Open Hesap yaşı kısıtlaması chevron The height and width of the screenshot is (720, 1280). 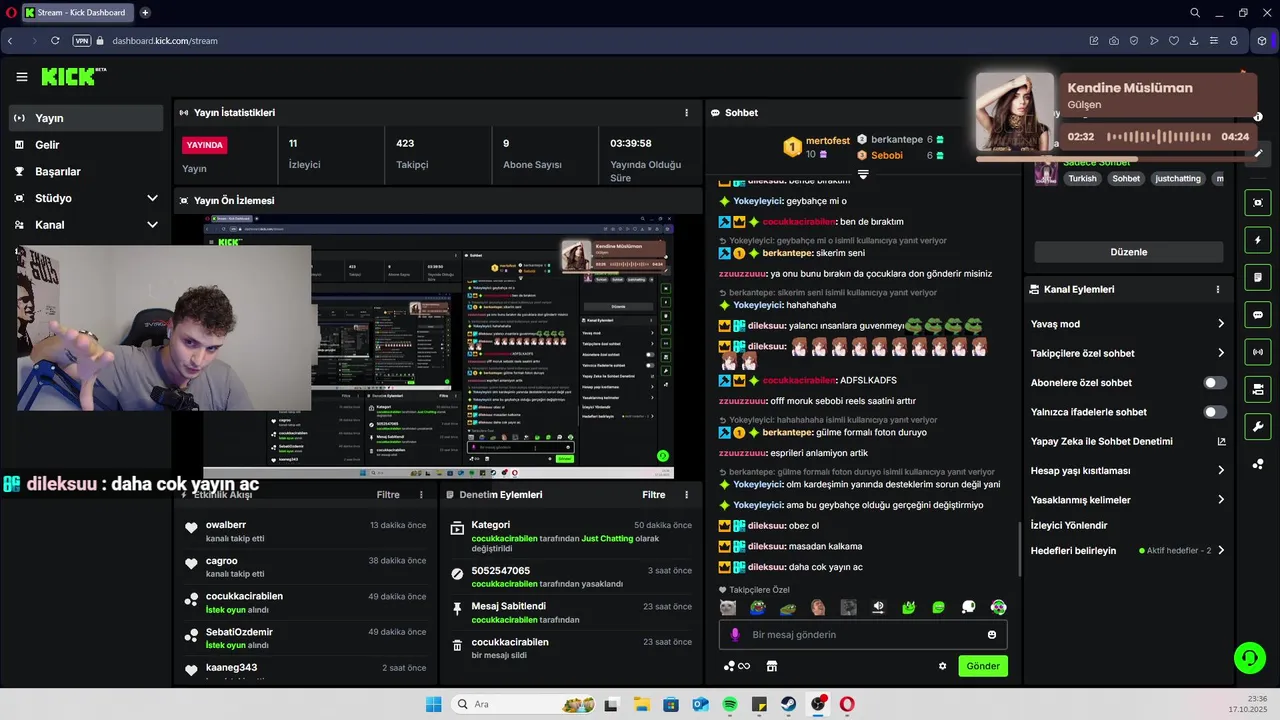[x=1221, y=470]
